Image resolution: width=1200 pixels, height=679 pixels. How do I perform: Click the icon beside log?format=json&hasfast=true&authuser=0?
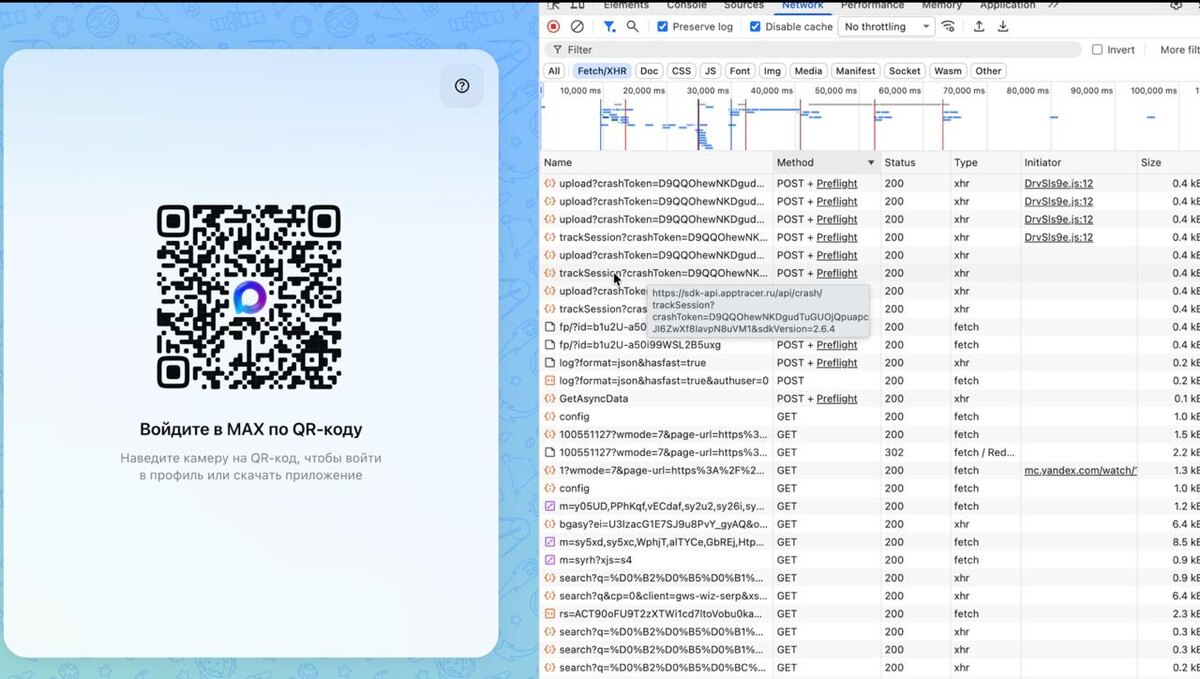pos(549,381)
